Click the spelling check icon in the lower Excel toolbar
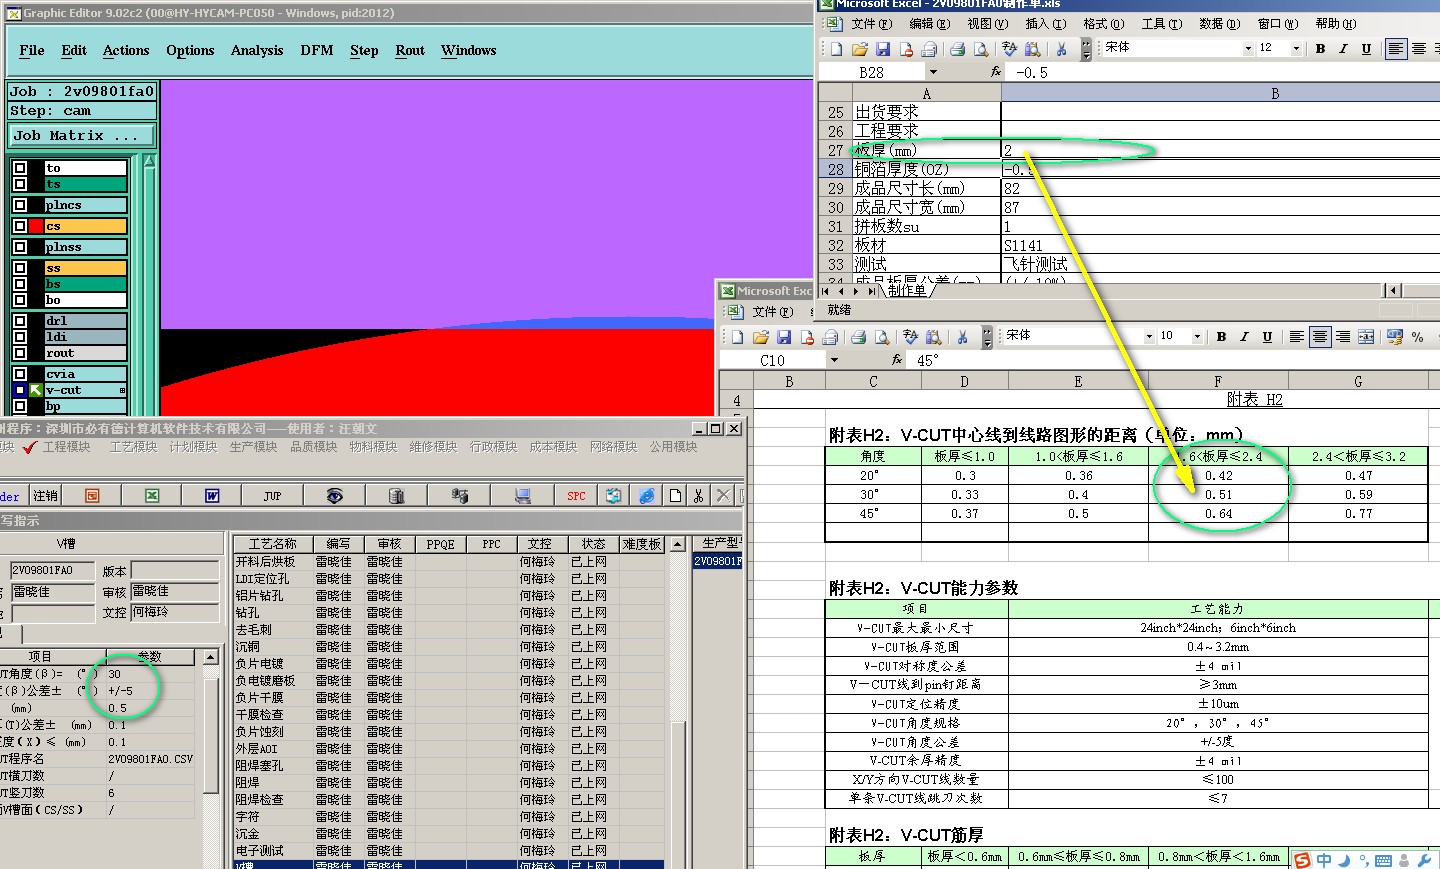Image resolution: width=1440 pixels, height=869 pixels. click(x=910, y=337)
